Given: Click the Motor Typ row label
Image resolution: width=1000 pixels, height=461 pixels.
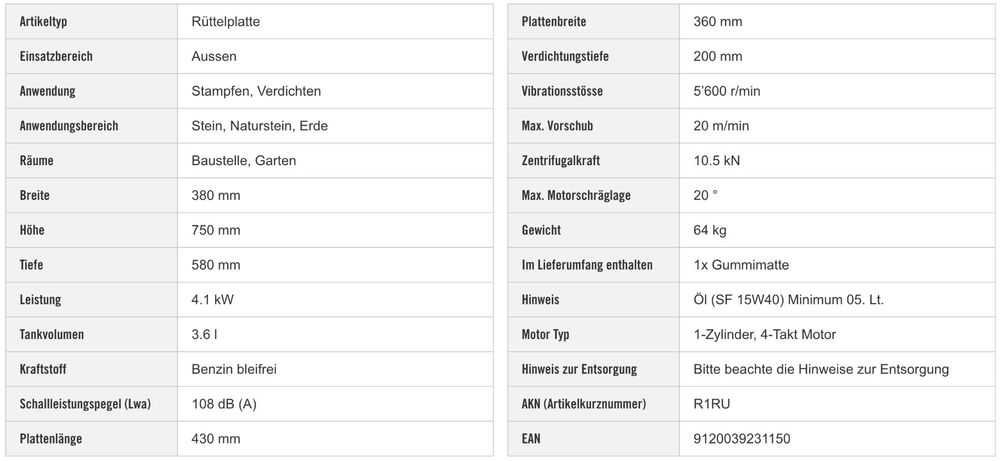Looking at the screenshot, I should (x=545, y=335).
